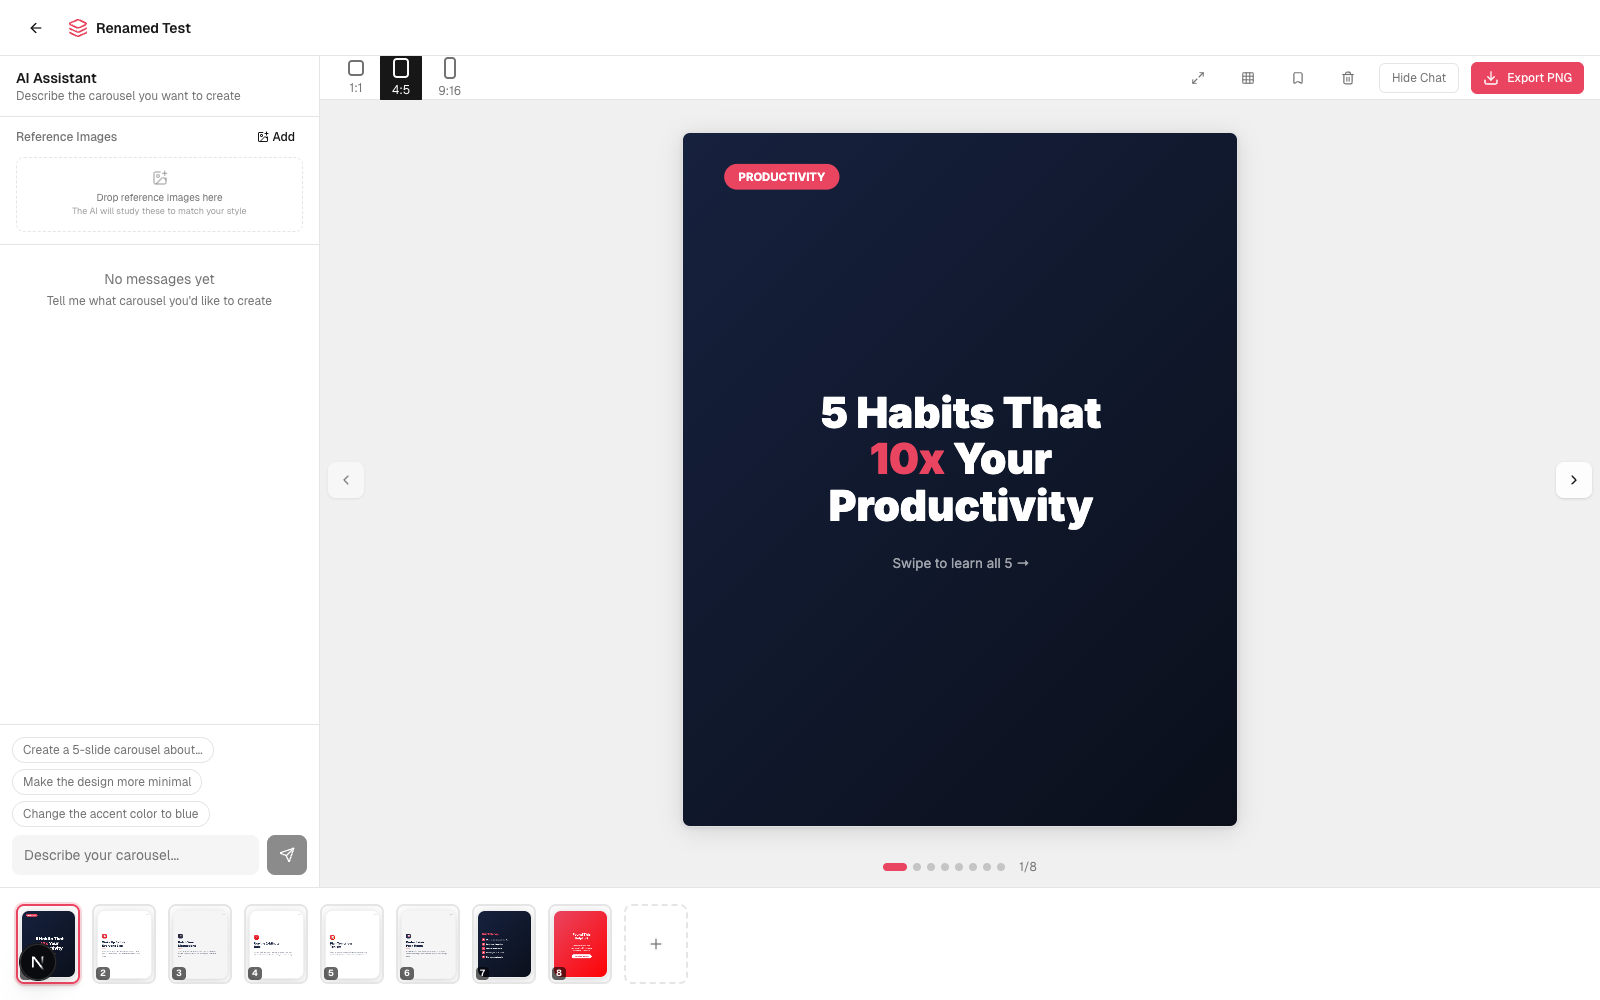Click the '1/8' slide counter
Viewport: 1600px width, 1000px height.
click(1028, 867)
